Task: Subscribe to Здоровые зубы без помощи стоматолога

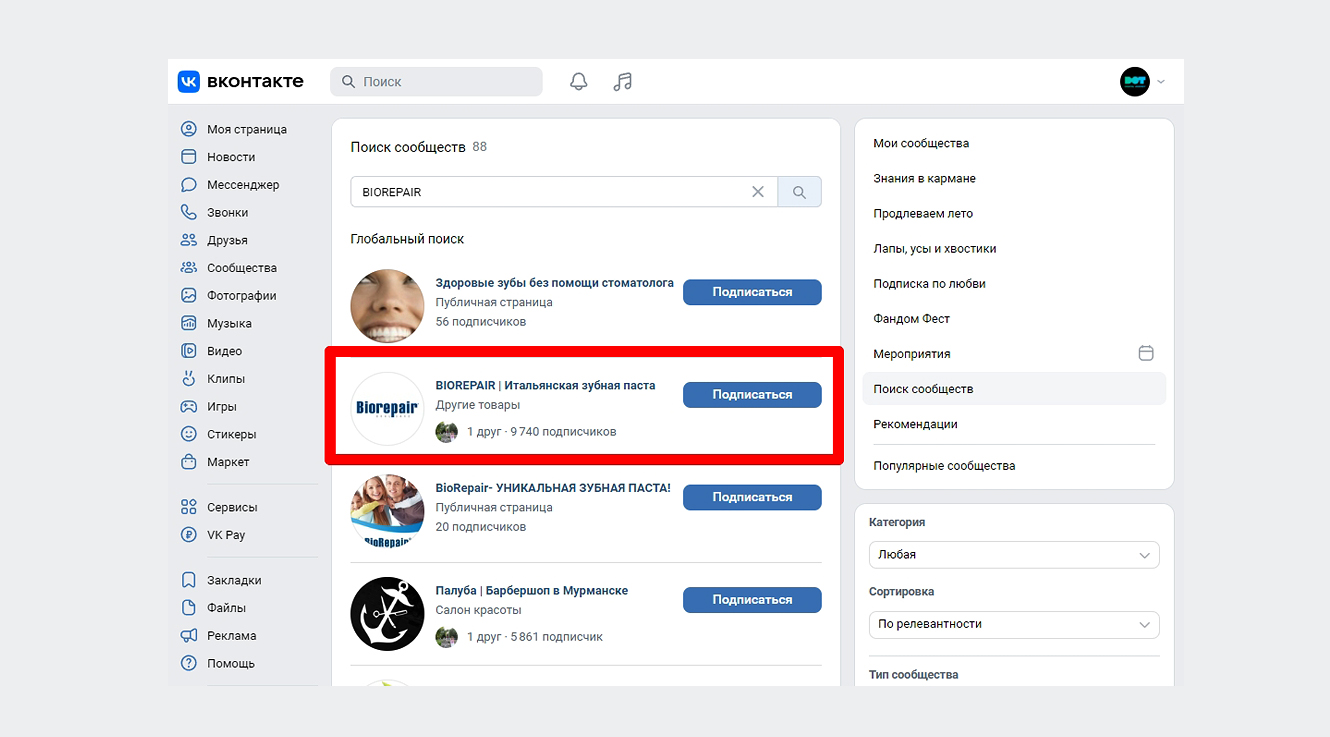Action: click(x=752, y=292)
